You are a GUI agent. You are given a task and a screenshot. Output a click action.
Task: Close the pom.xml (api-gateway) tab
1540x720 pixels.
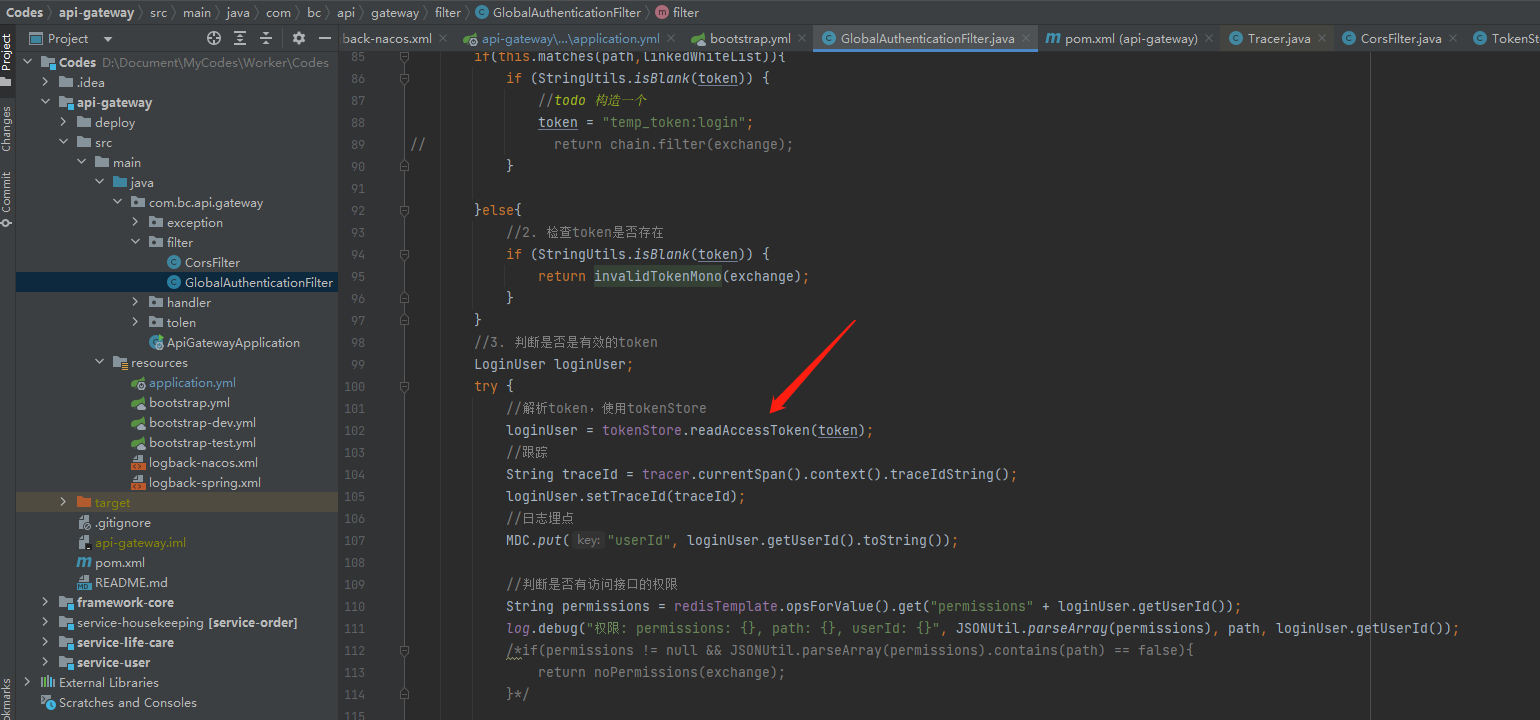tap(1210, 38)
